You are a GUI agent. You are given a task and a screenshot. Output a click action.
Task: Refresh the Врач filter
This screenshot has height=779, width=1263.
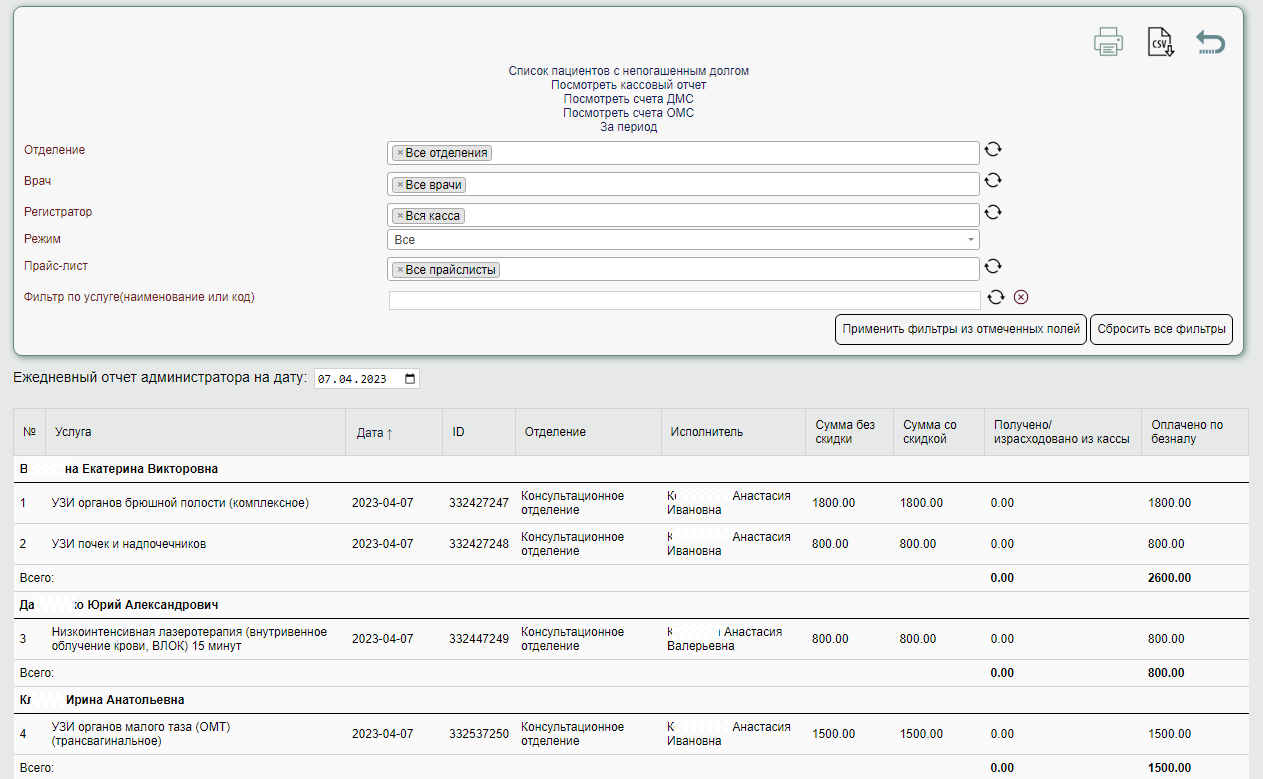tap(993, 180)
